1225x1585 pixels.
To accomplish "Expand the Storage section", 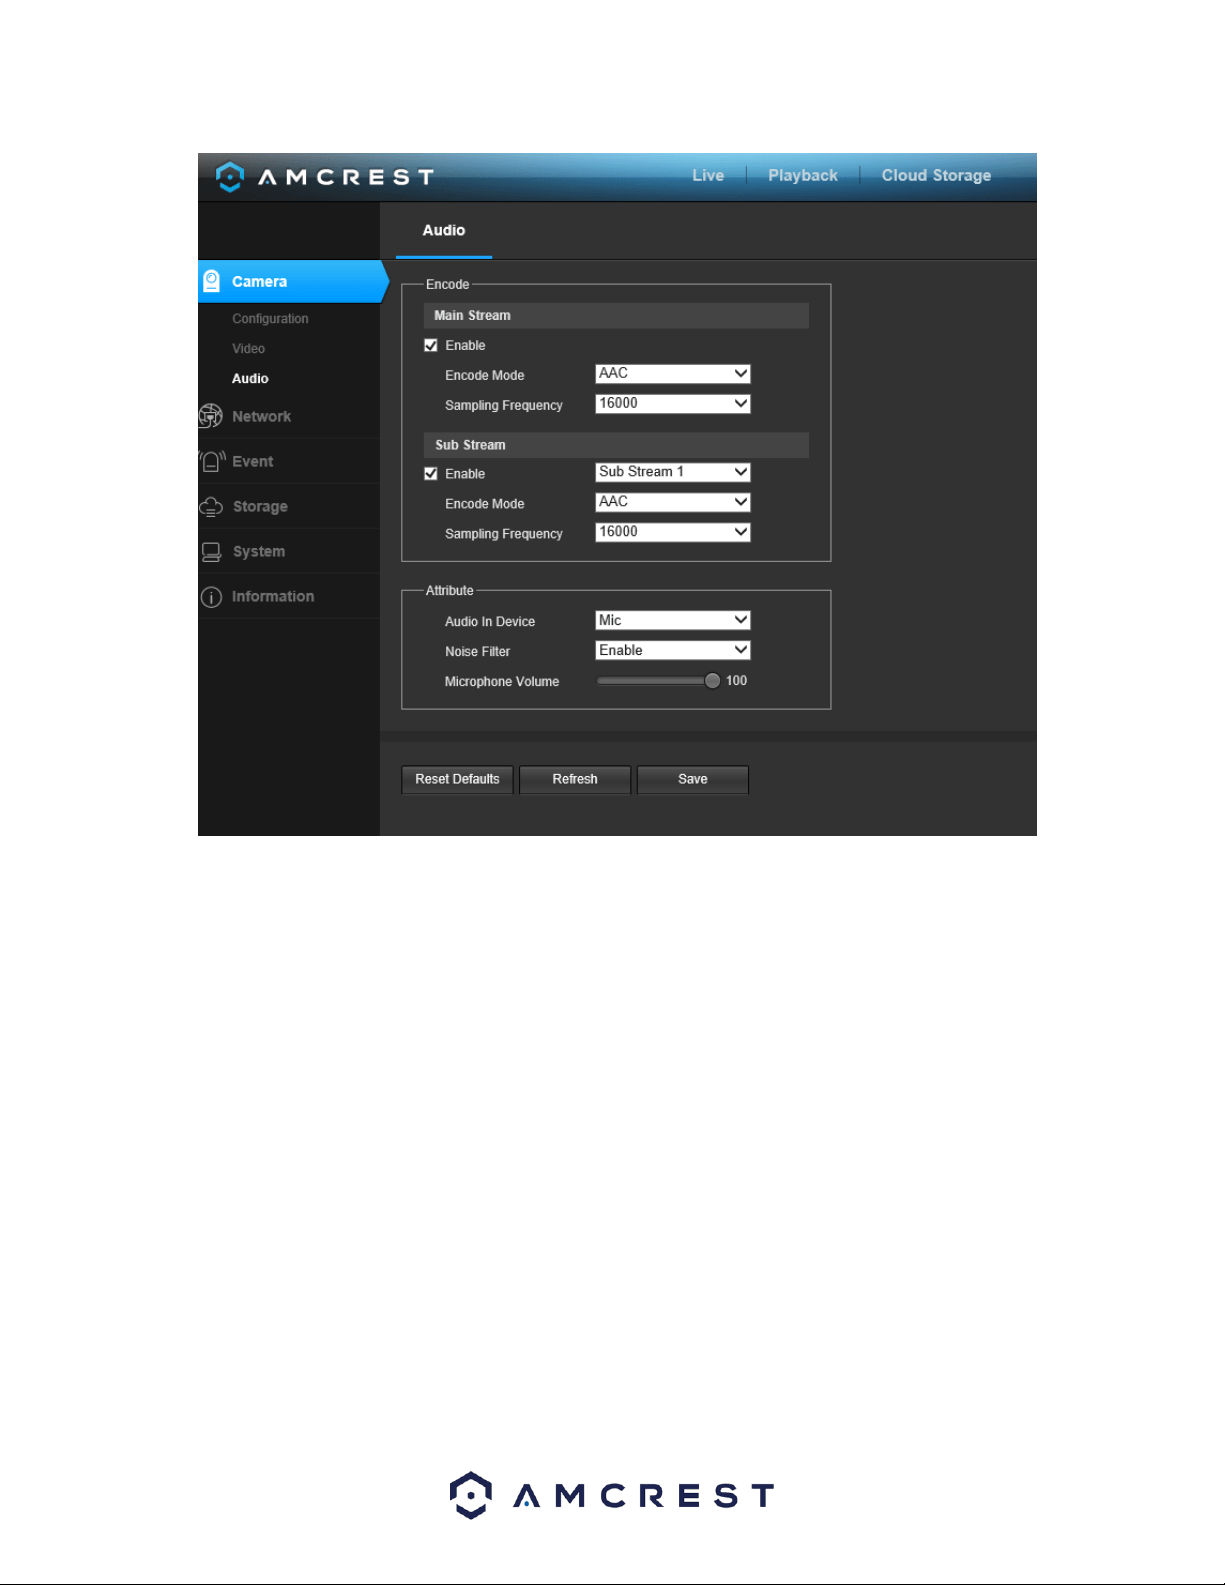I will [289, 507].
